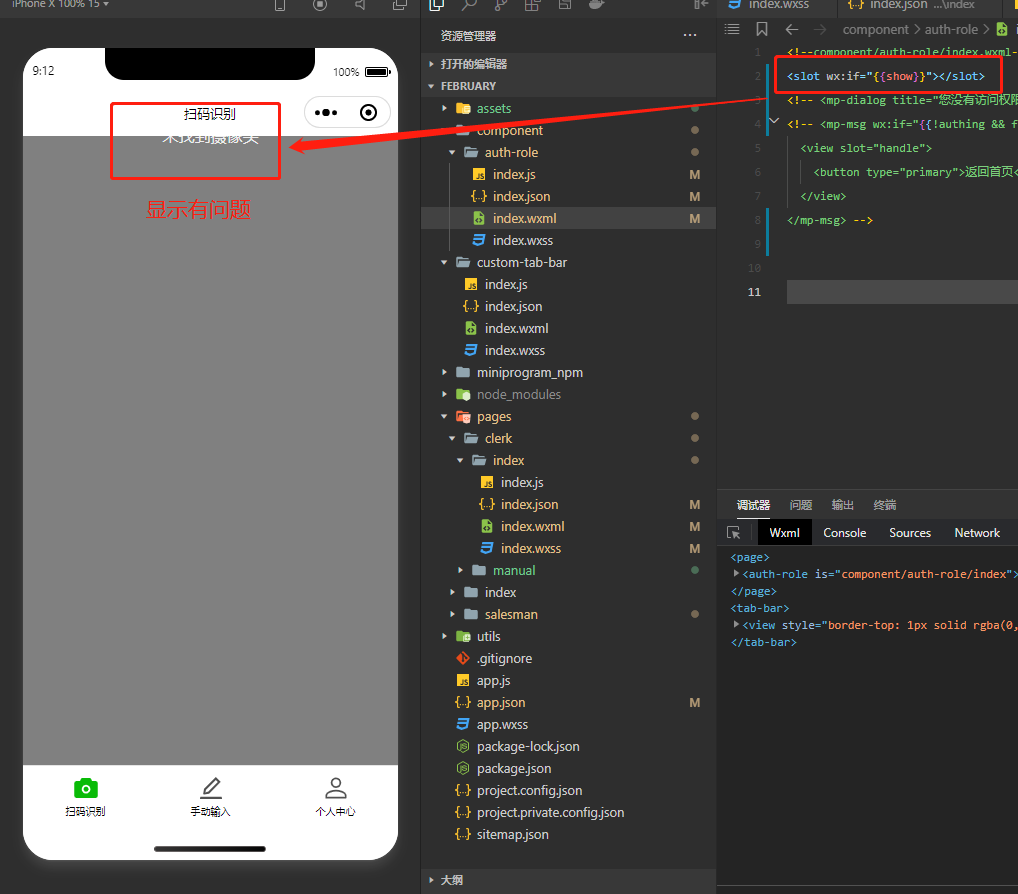Tap the 扫码识别 camera tab icon
Image resolution: width=1018 pixels, height=894 pixels.
86,788
